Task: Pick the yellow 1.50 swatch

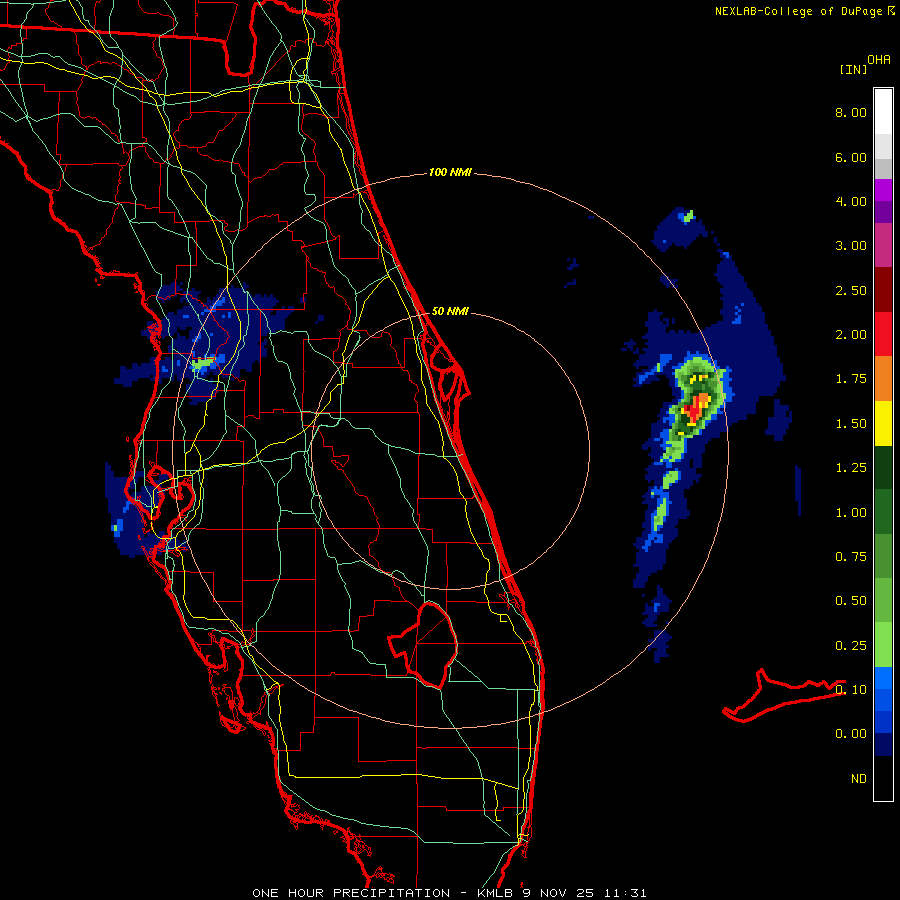Action: (x=883, y=423)
